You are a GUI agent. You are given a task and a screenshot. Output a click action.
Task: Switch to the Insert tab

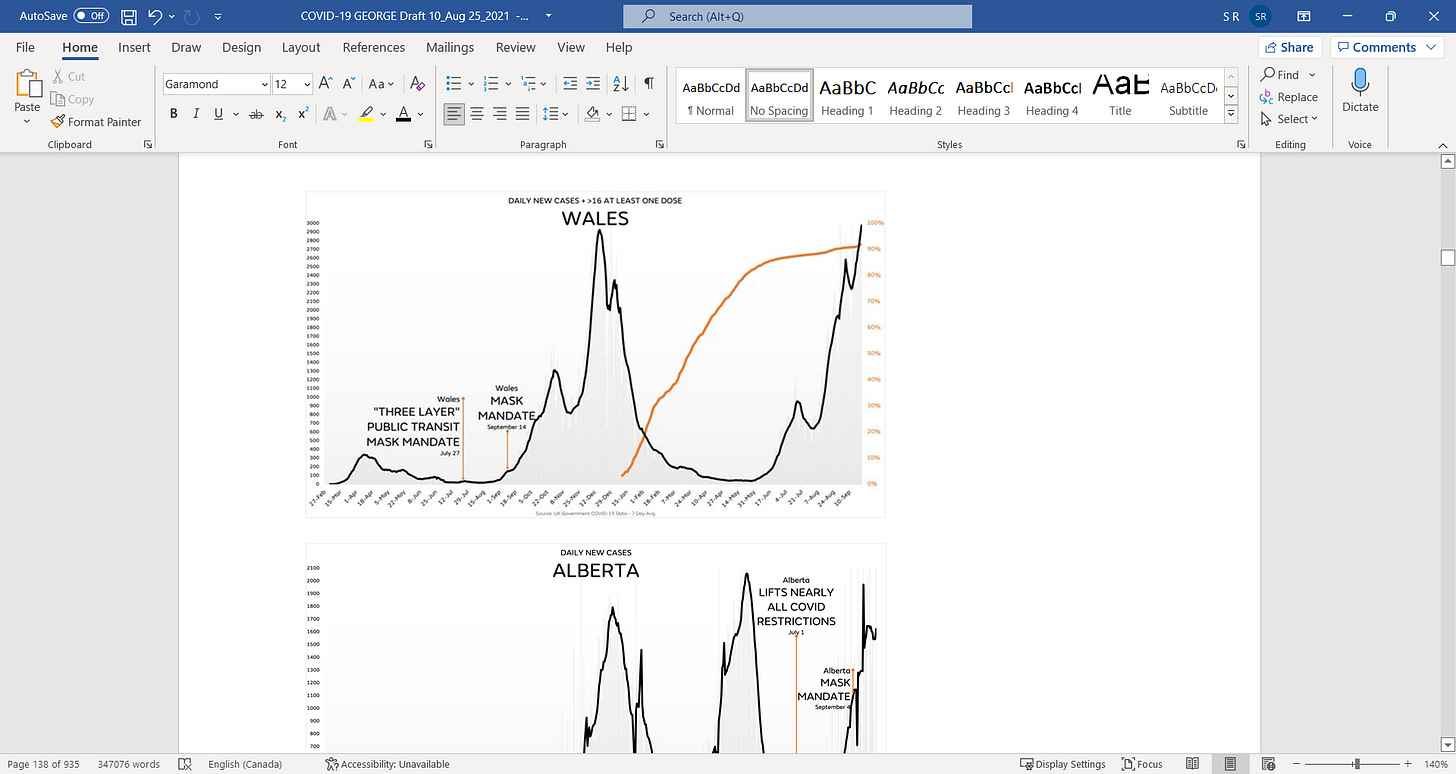click(x=134, y=47)
